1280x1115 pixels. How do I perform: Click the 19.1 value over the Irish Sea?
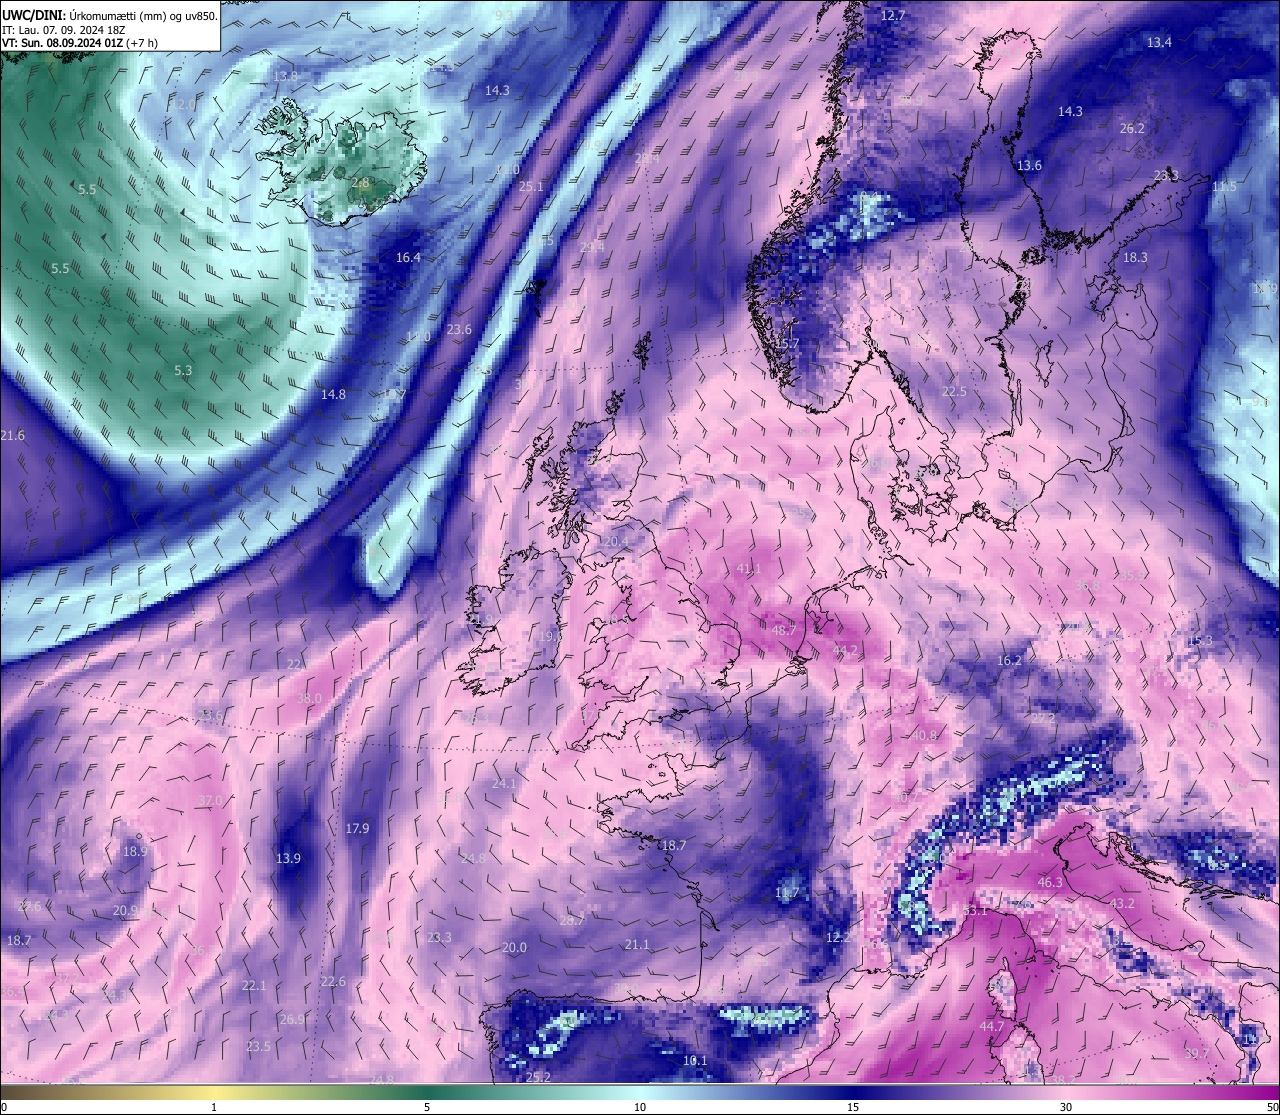(551, 637)
